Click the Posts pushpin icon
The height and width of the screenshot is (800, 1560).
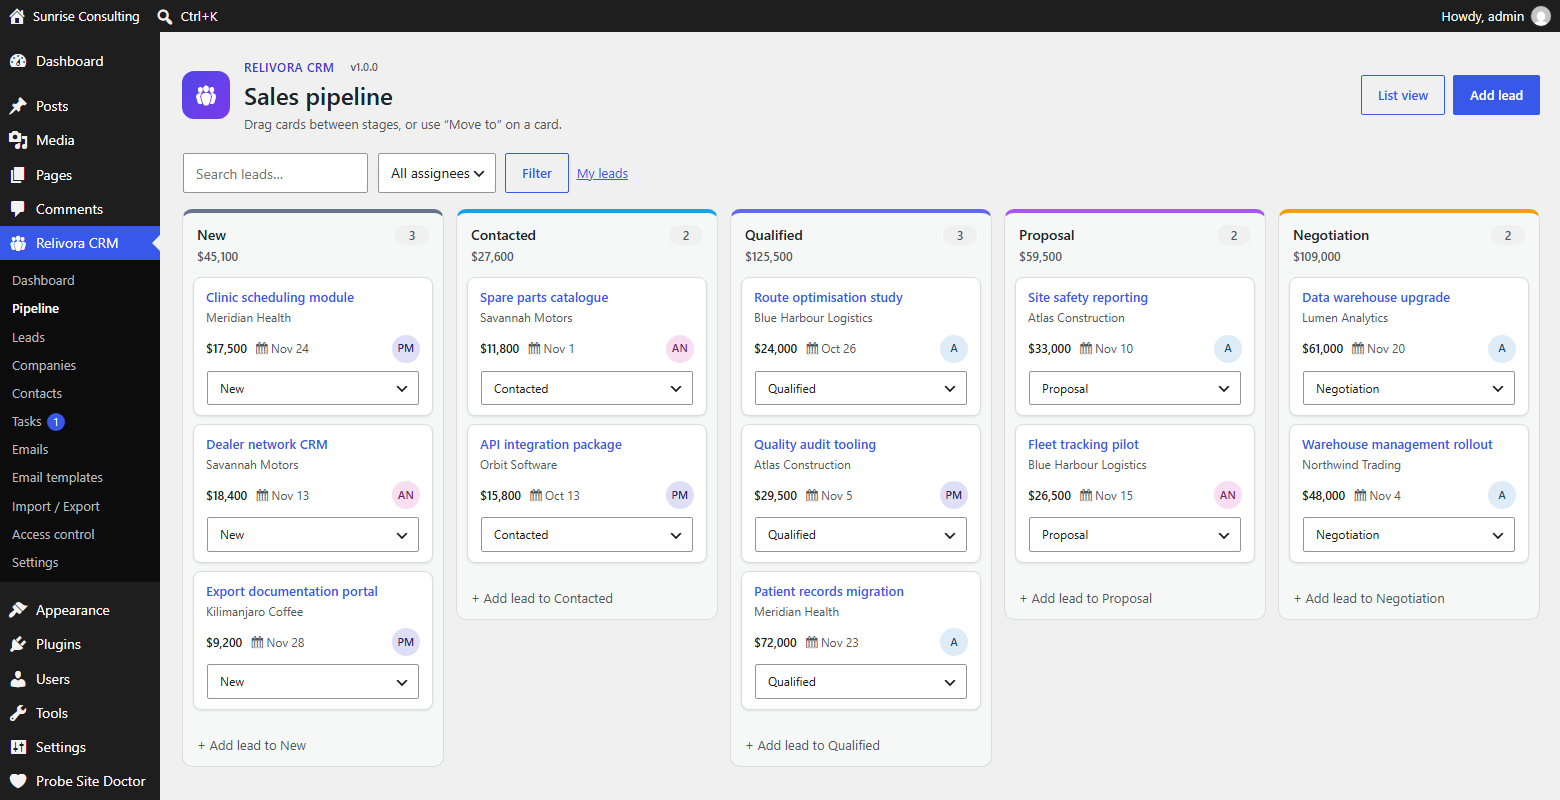[18, 106]
